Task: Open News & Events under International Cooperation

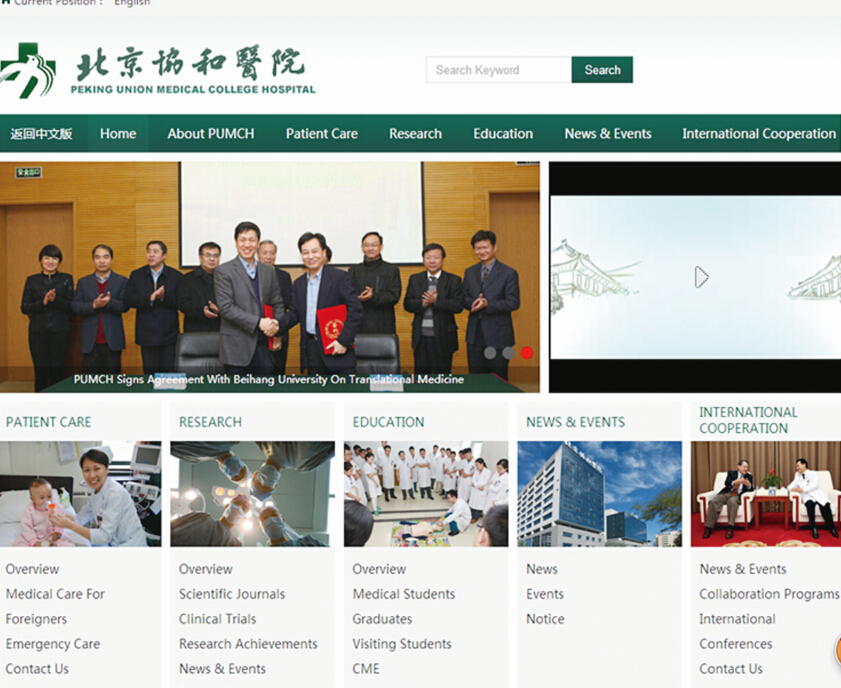Action: (x=743, y=569)
